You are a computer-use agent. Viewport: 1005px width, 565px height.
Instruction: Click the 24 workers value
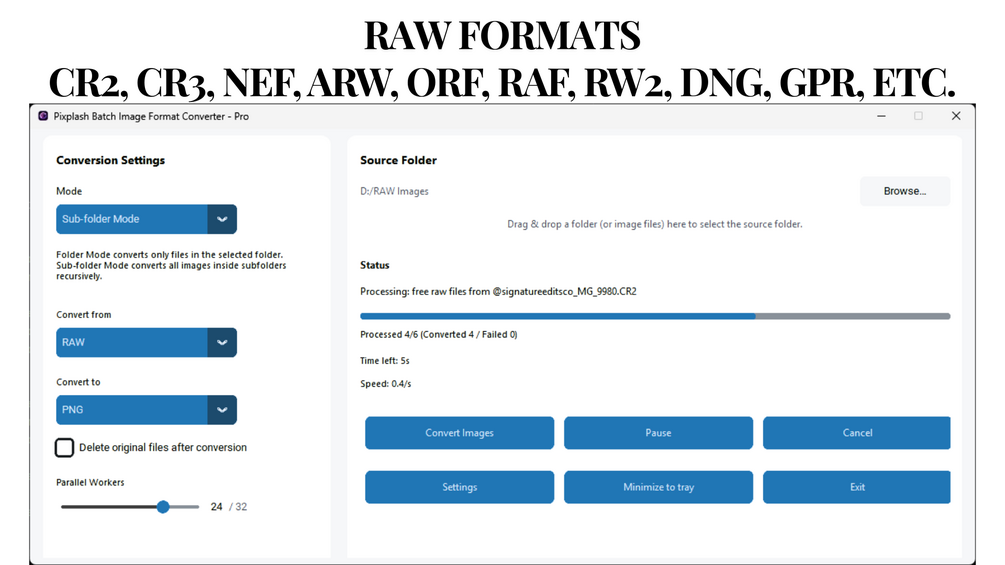point(217,507)
